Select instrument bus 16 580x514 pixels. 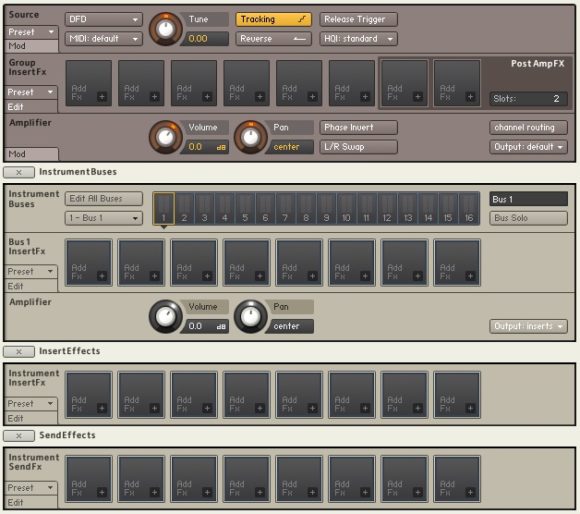(469, 209)
